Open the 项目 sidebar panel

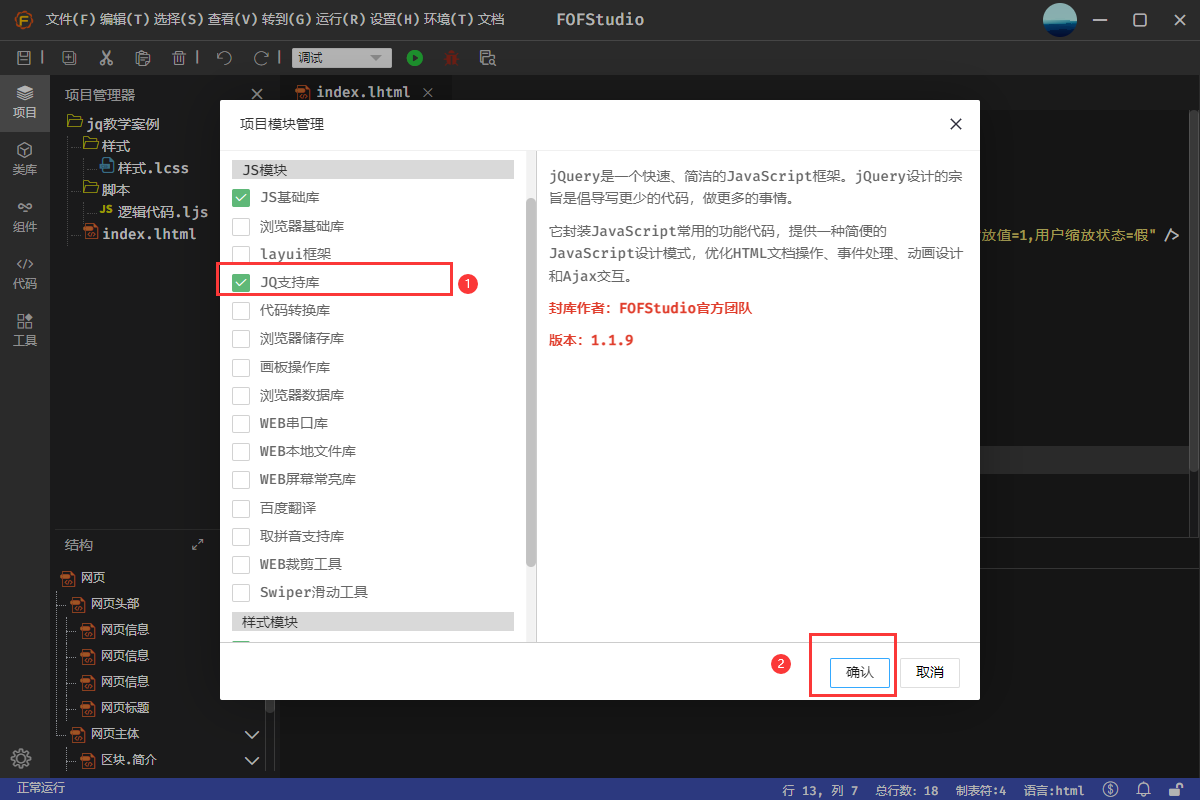25,102
